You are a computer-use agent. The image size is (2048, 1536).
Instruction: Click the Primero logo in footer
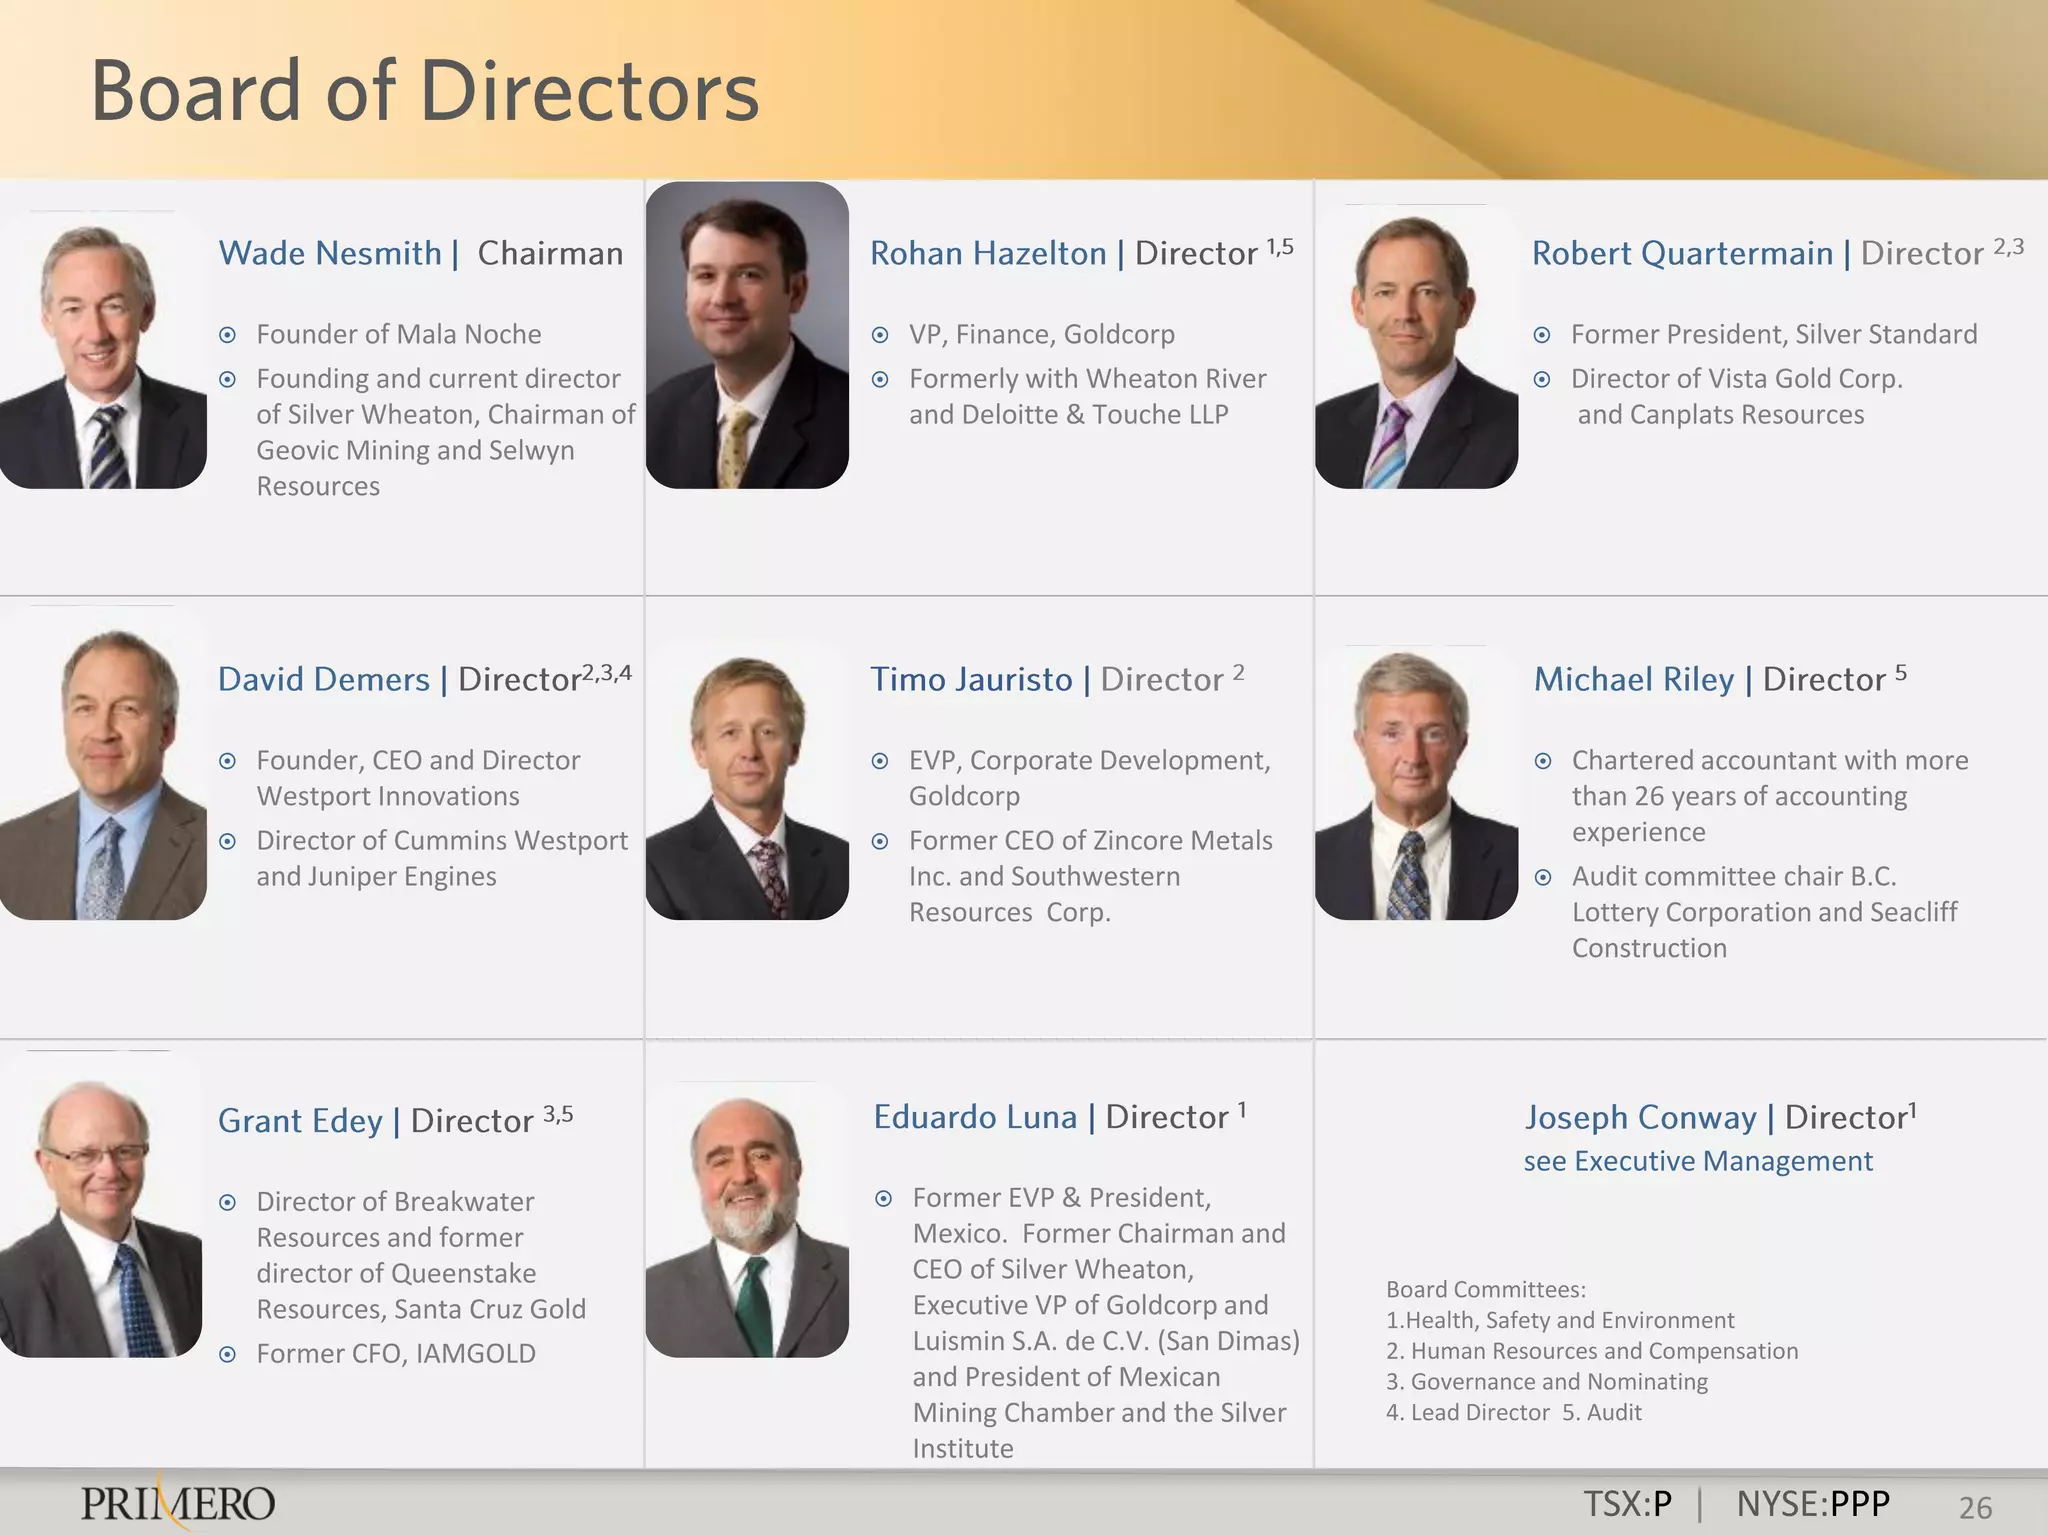[x=178, y=1504]
